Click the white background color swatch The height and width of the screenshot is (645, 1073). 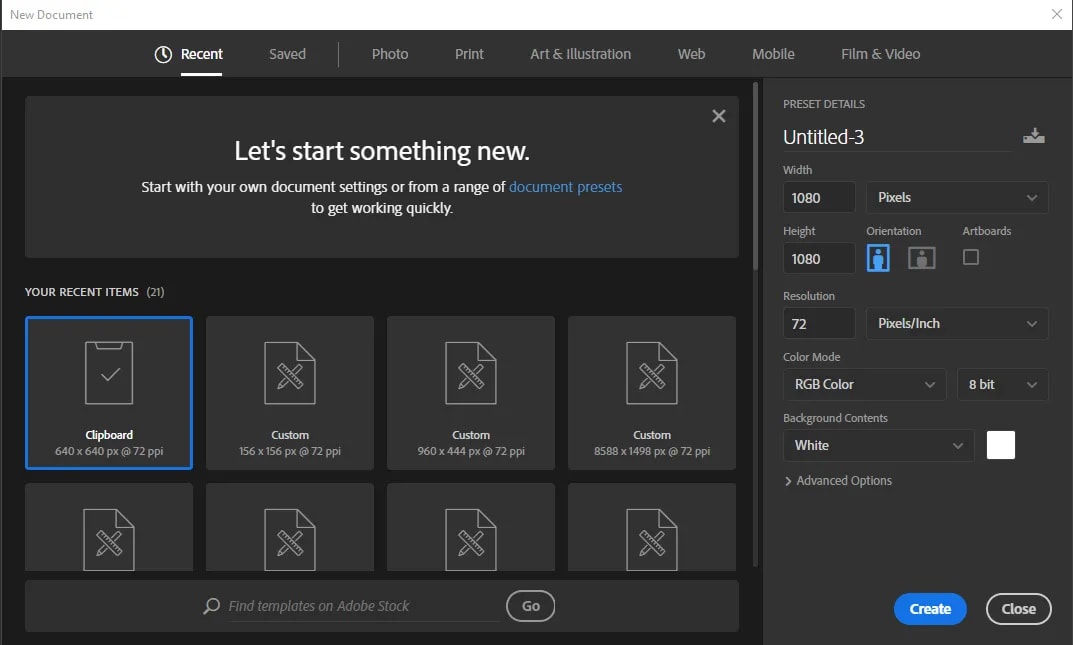[x=1000, y=445]
